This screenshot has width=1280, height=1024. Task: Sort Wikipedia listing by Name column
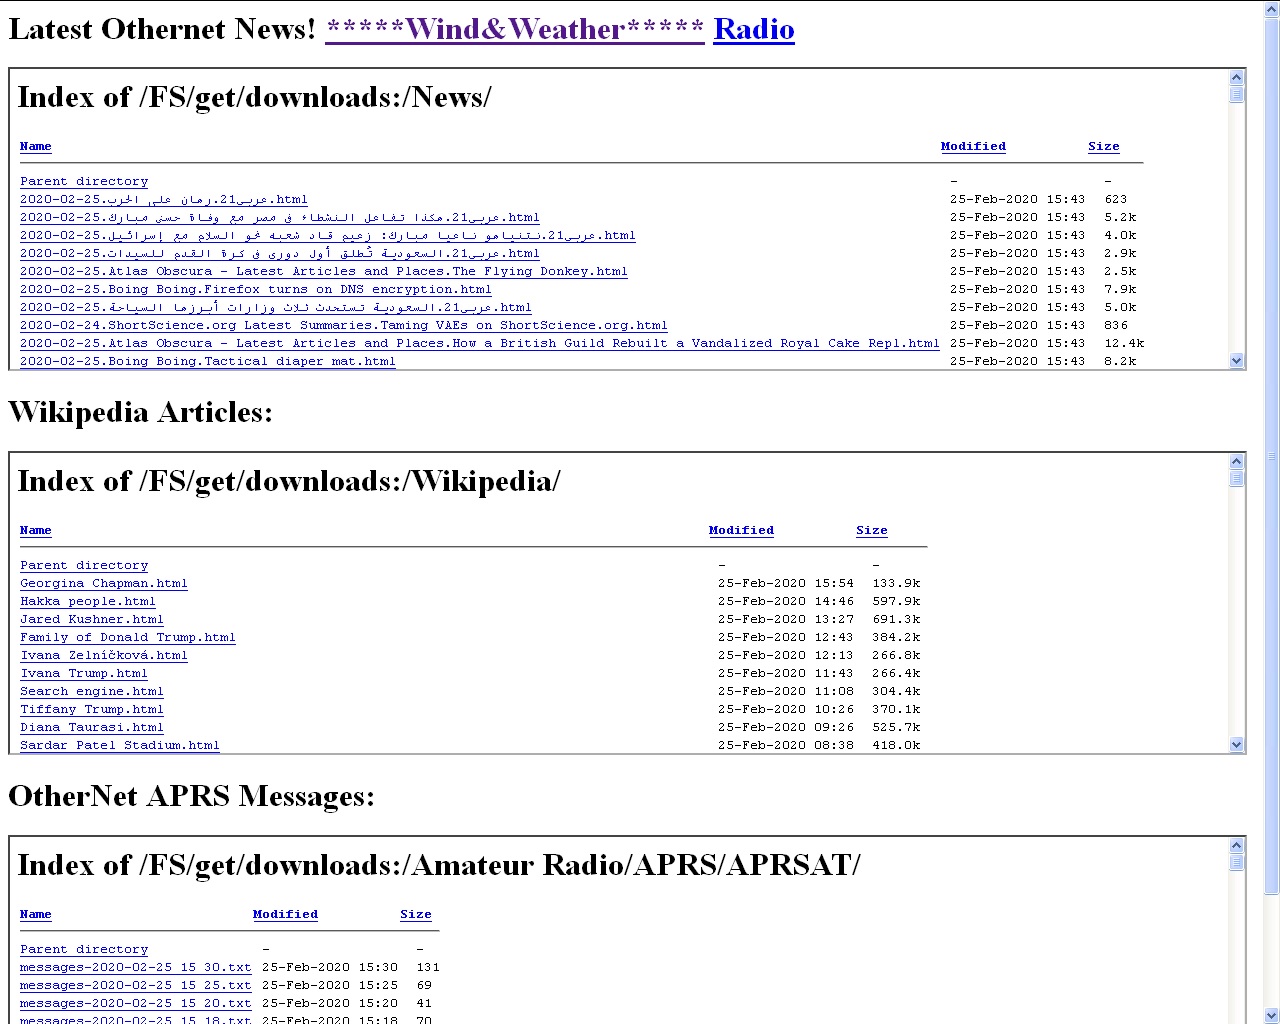point(36,530)
